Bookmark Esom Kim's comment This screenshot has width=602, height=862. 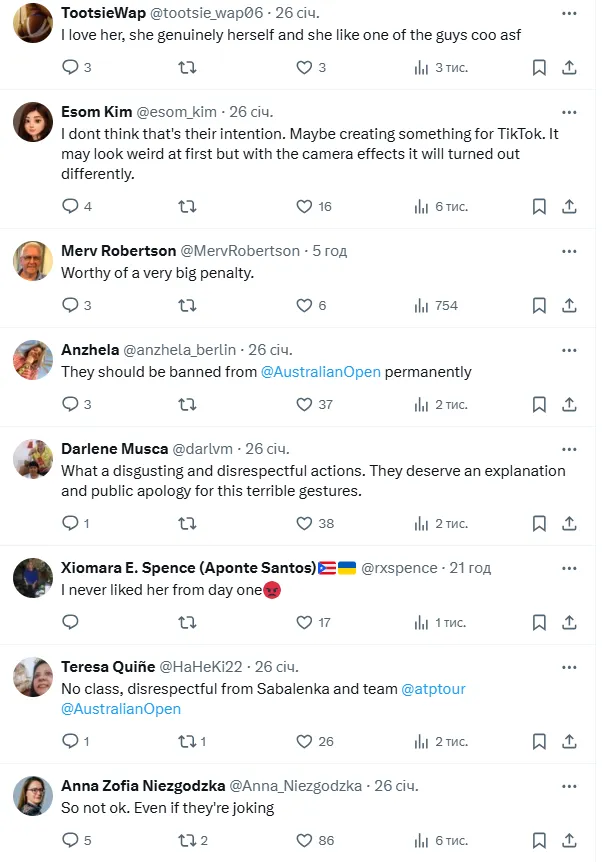click(x=539, y=206)
